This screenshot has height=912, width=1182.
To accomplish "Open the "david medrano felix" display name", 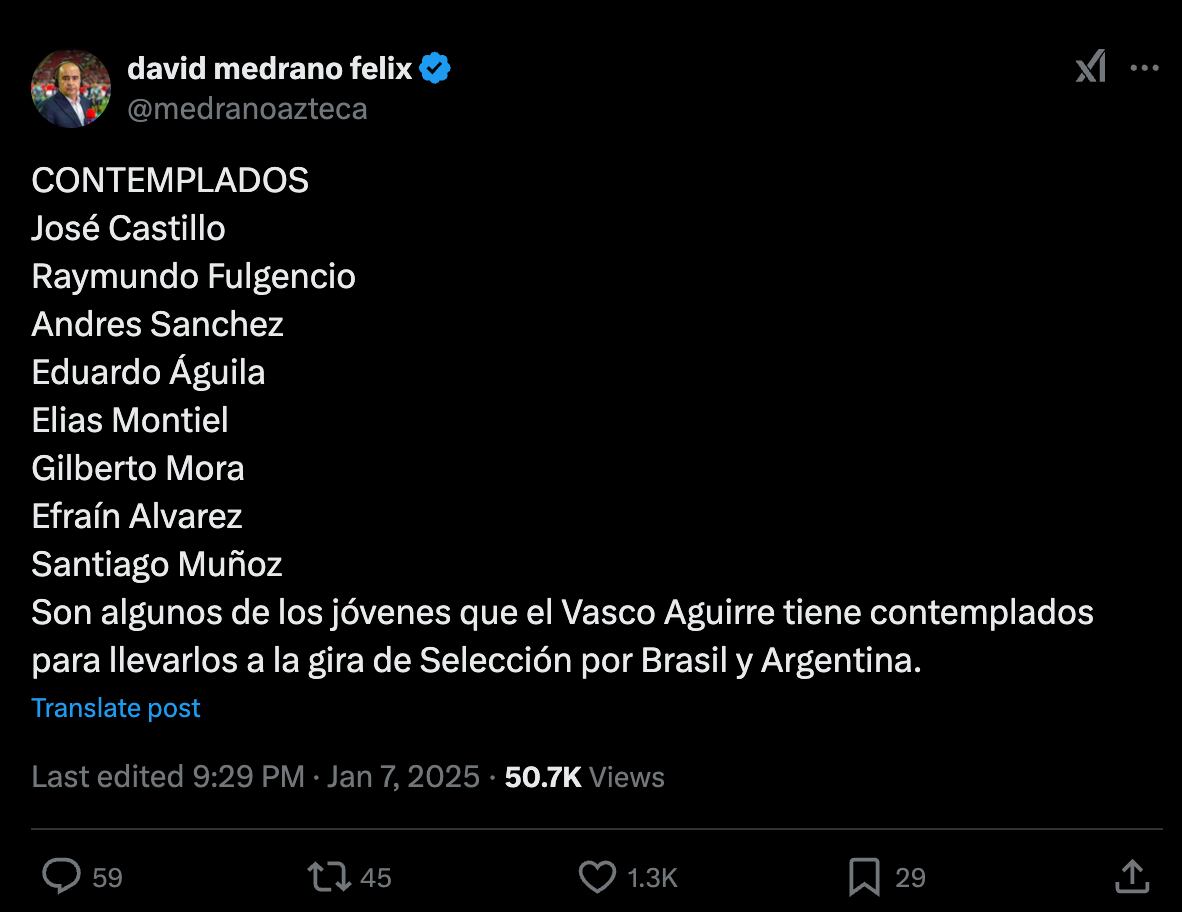I will coord(270,68).
